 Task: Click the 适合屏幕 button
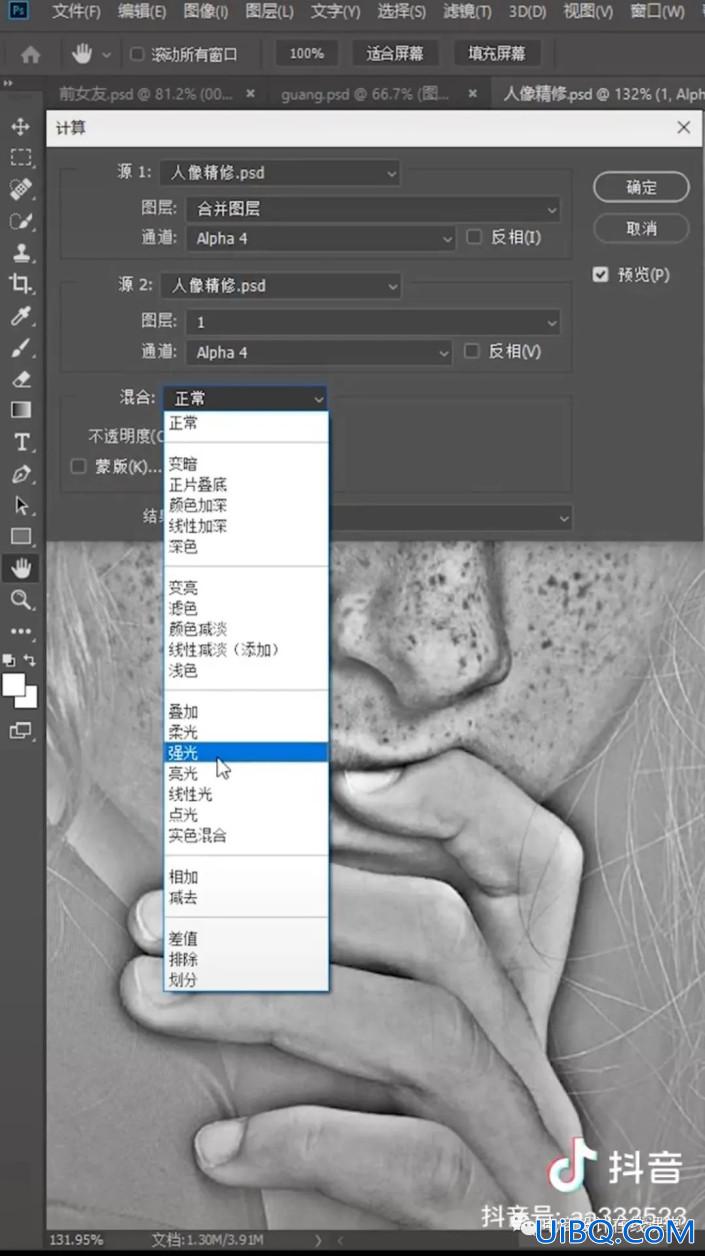click(394, 53)
